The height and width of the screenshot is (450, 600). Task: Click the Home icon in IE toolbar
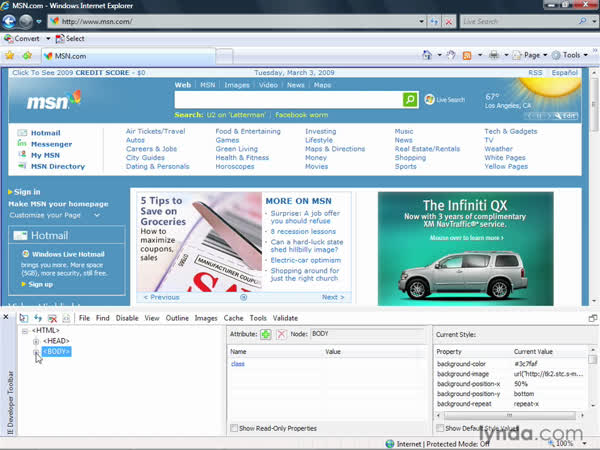coord(428,56)
